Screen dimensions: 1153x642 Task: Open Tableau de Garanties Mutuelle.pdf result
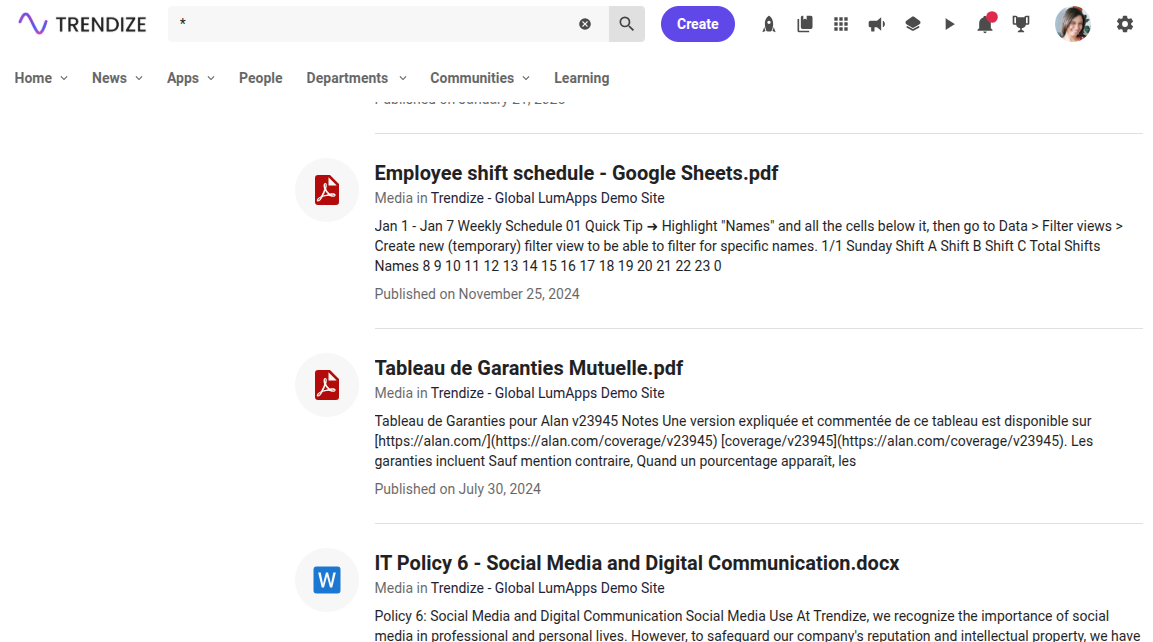tap(529, 368)
